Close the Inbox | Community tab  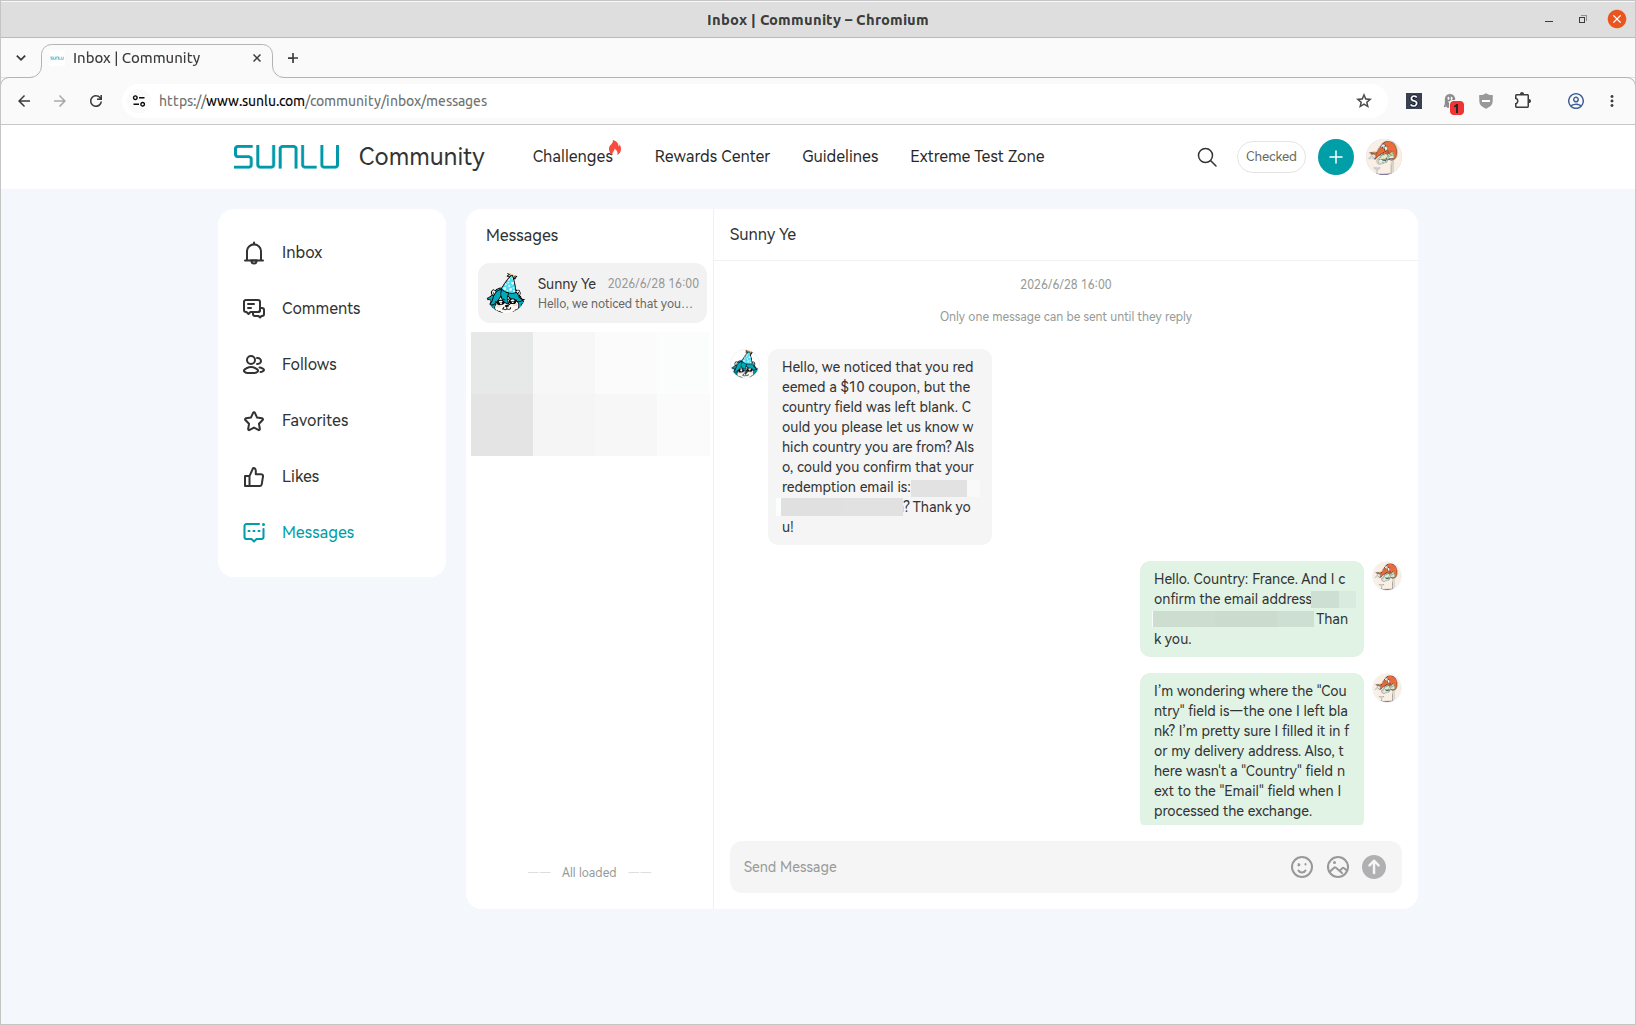[x=257, y=58]
